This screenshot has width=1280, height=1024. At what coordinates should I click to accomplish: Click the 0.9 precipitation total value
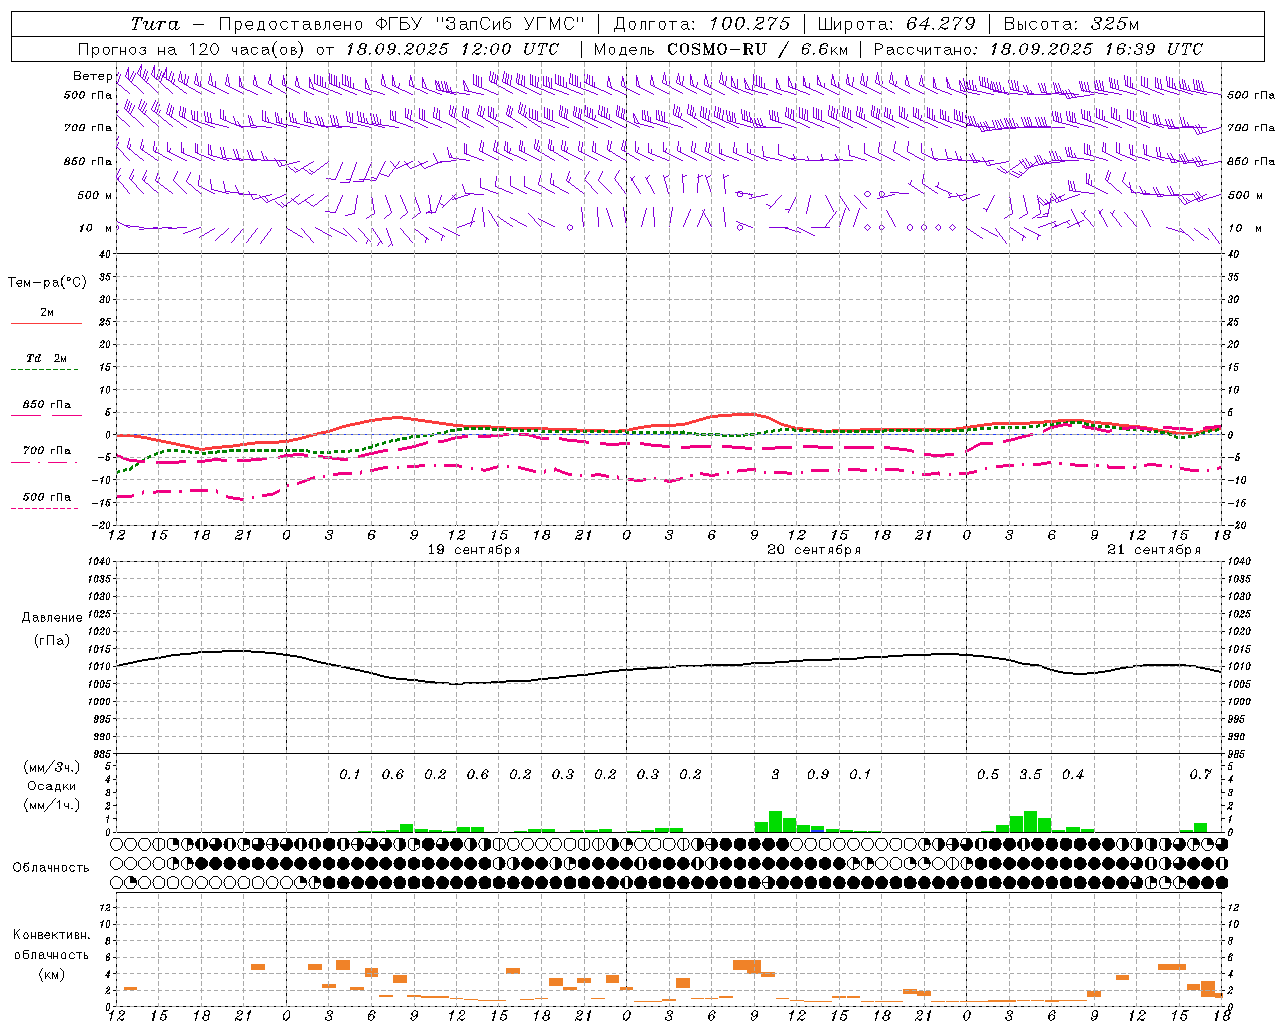click(x=818, y=775)
